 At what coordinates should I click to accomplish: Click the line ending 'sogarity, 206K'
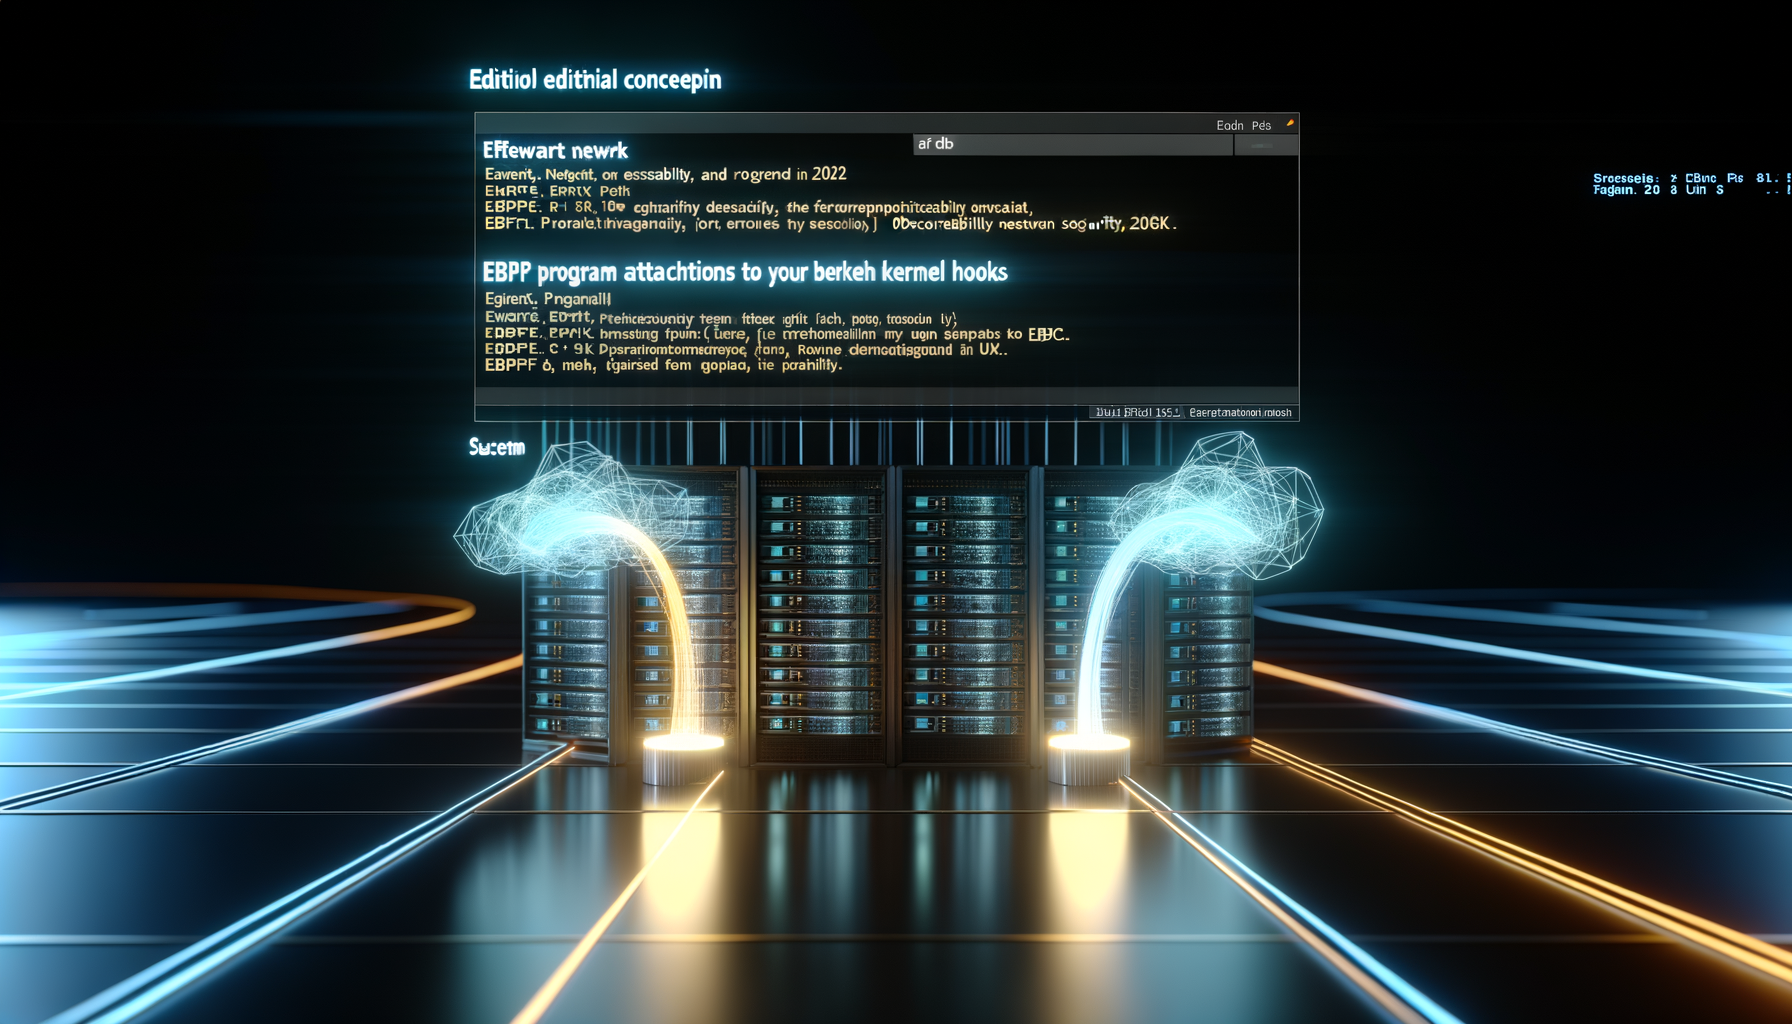[830, 224]
